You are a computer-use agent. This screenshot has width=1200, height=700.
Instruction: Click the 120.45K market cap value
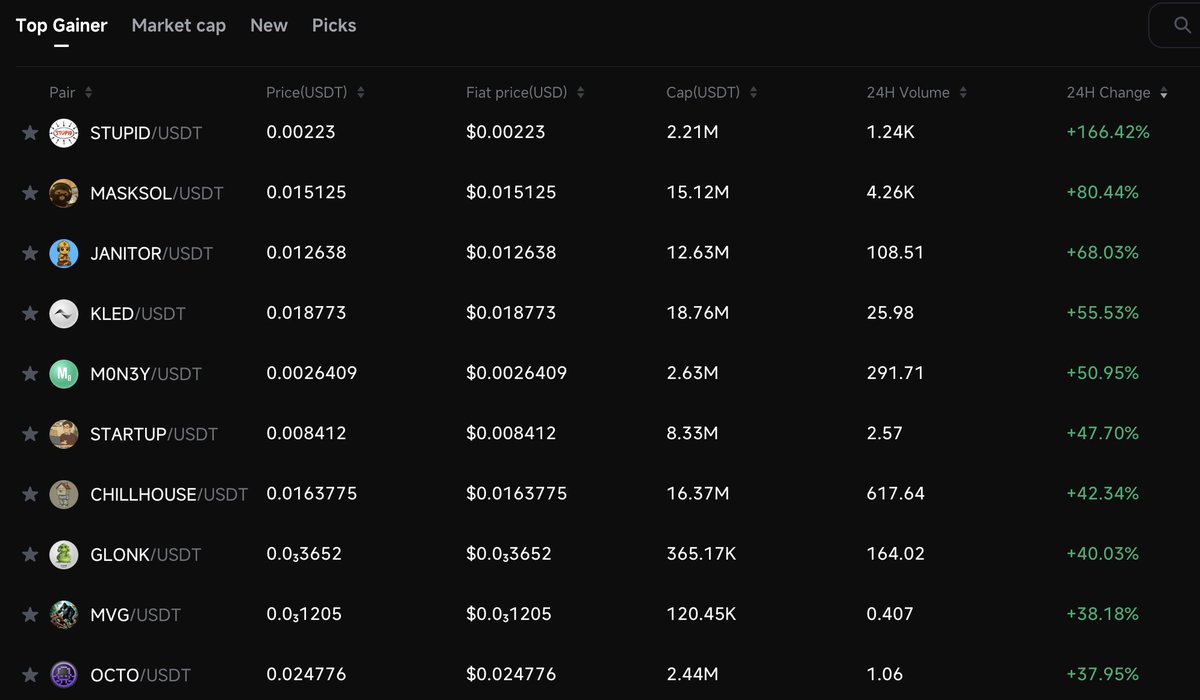pos(701,613)
